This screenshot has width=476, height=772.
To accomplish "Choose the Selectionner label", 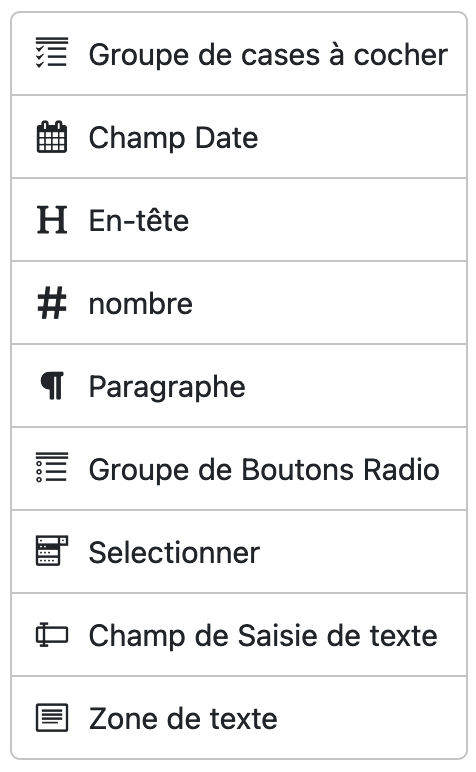I will 174,552.
